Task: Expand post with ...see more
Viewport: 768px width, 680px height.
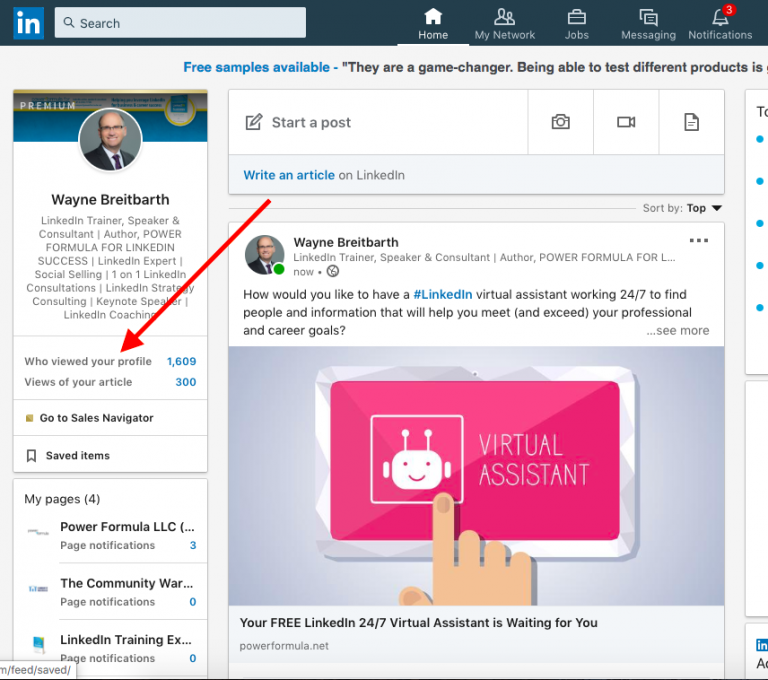Action: (x=677, y=331)
